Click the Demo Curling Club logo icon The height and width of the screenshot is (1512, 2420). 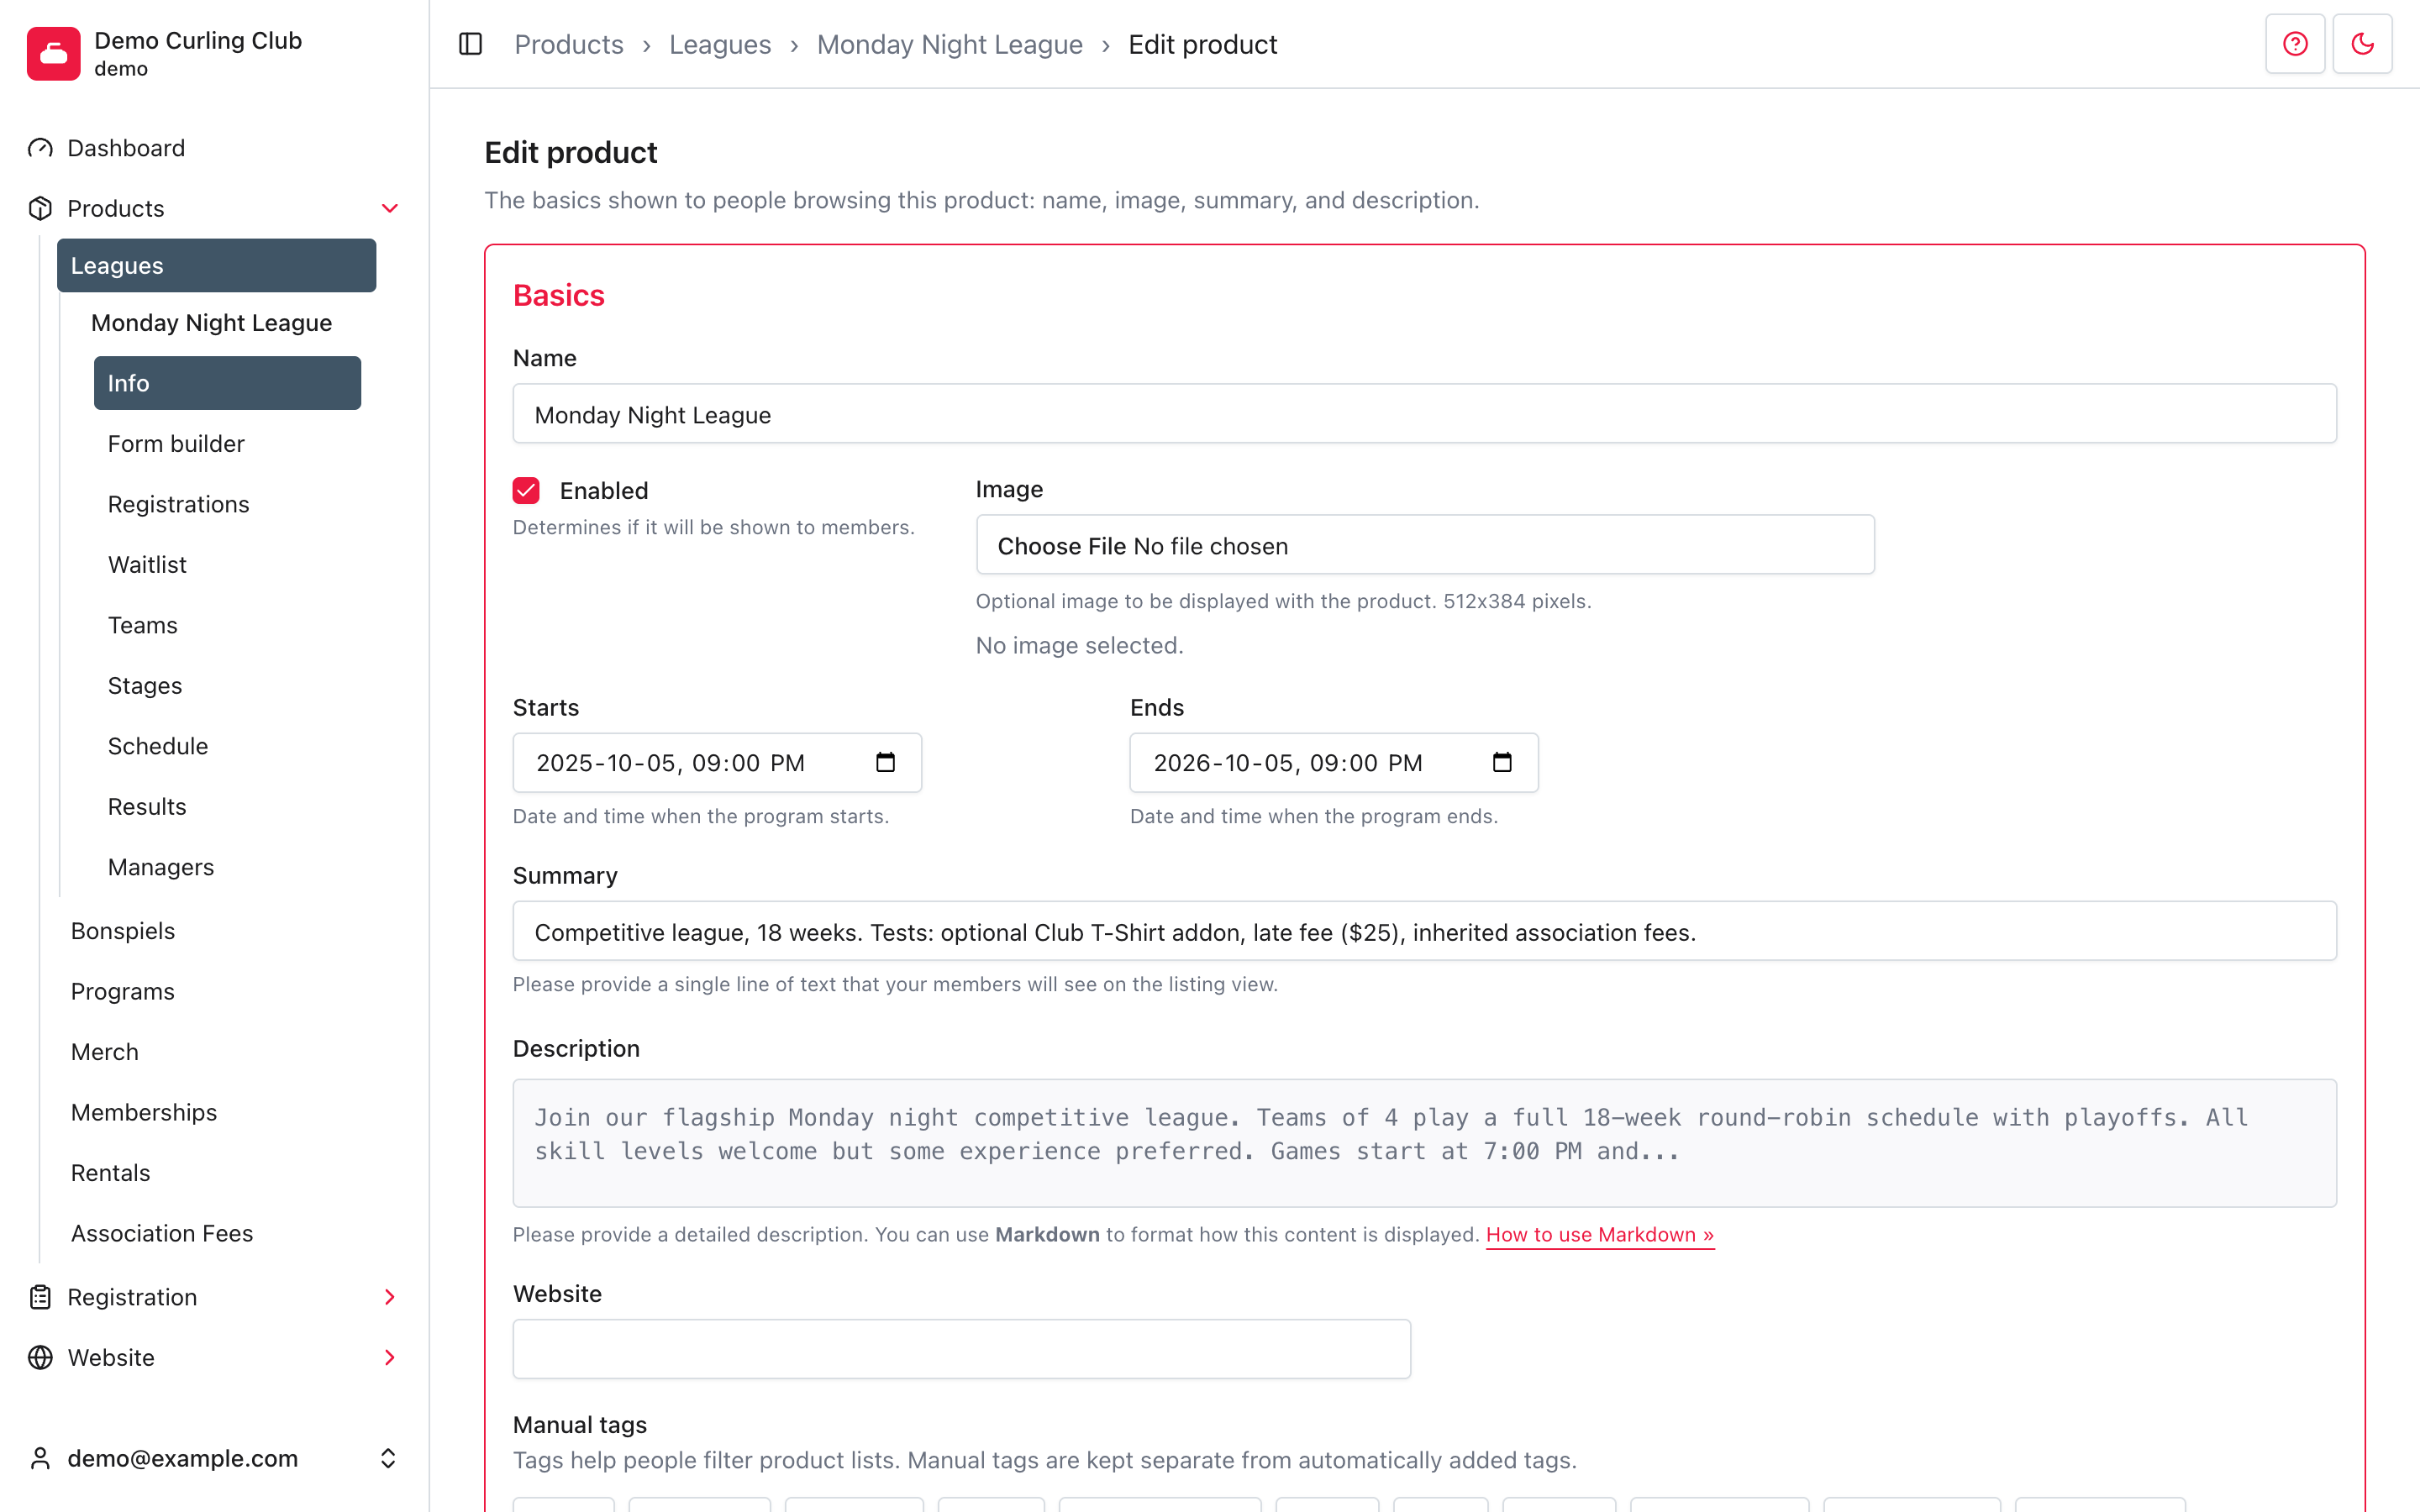pos(54,53)
